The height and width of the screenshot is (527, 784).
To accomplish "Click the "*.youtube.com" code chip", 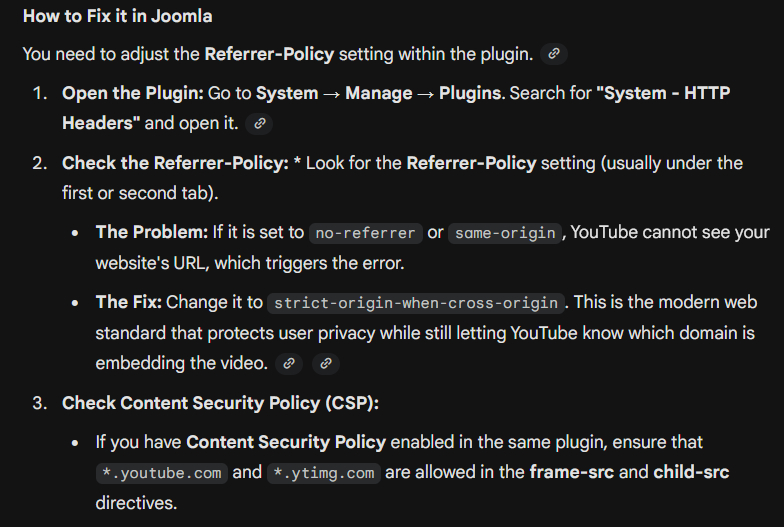I will coord(160,472).
